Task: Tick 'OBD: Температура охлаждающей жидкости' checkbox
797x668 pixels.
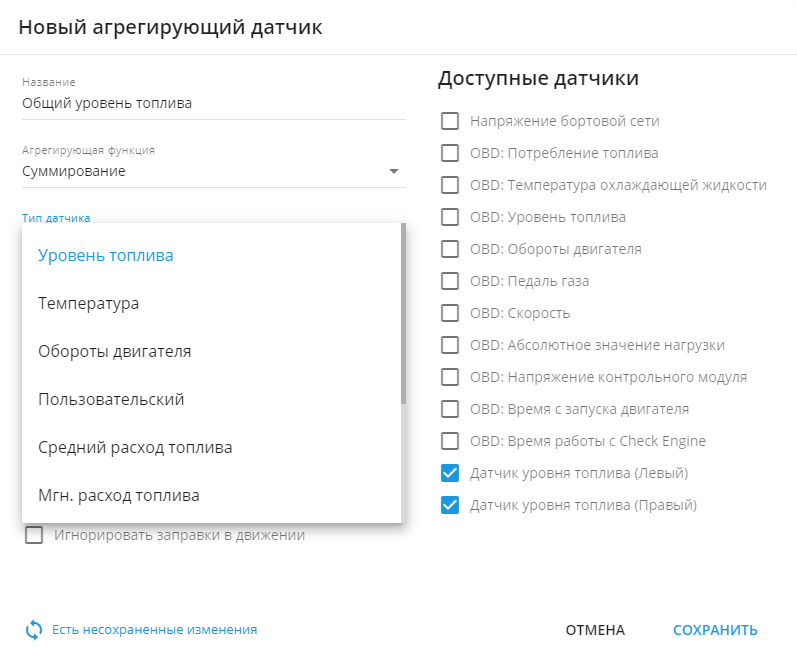Action: tap(450, 185)
